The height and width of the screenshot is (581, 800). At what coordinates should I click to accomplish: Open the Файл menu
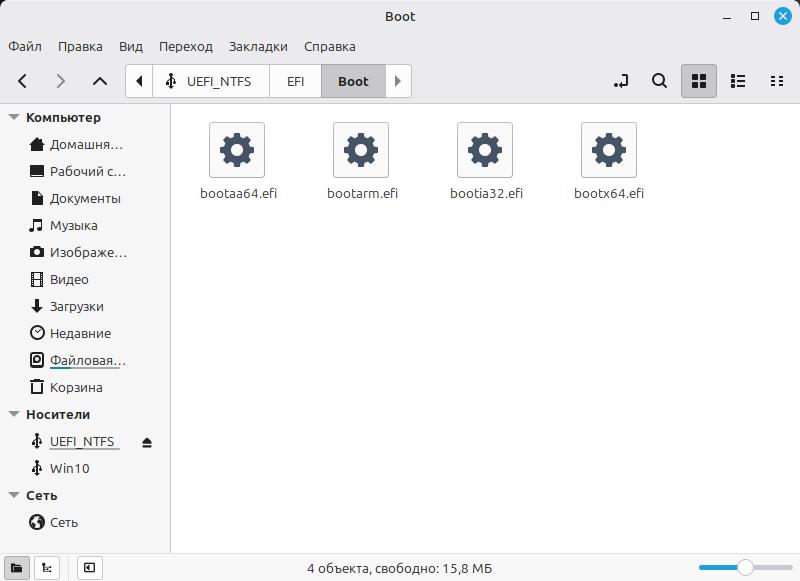pos(25,46)
